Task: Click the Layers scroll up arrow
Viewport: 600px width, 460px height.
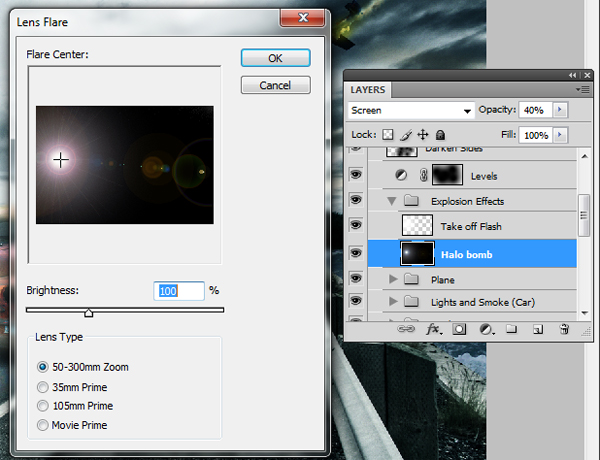Action: [x=584, y=156]
